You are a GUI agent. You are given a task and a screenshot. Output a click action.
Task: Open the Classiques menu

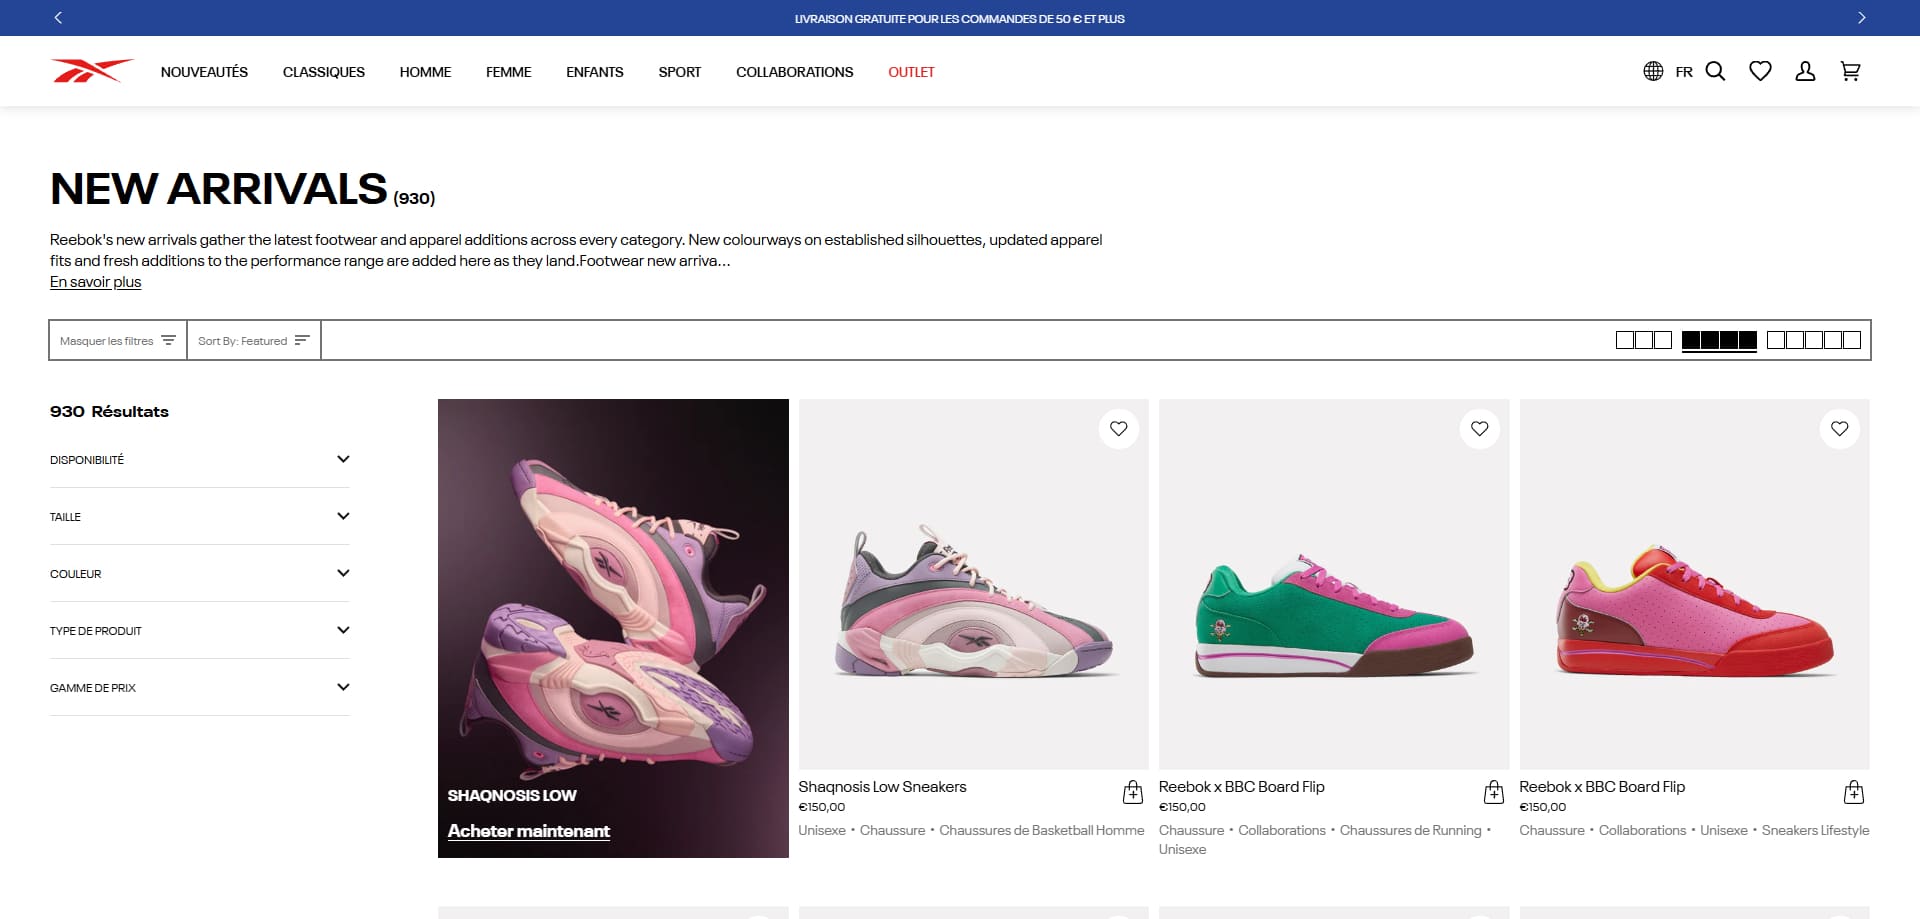tap(324, 72)
